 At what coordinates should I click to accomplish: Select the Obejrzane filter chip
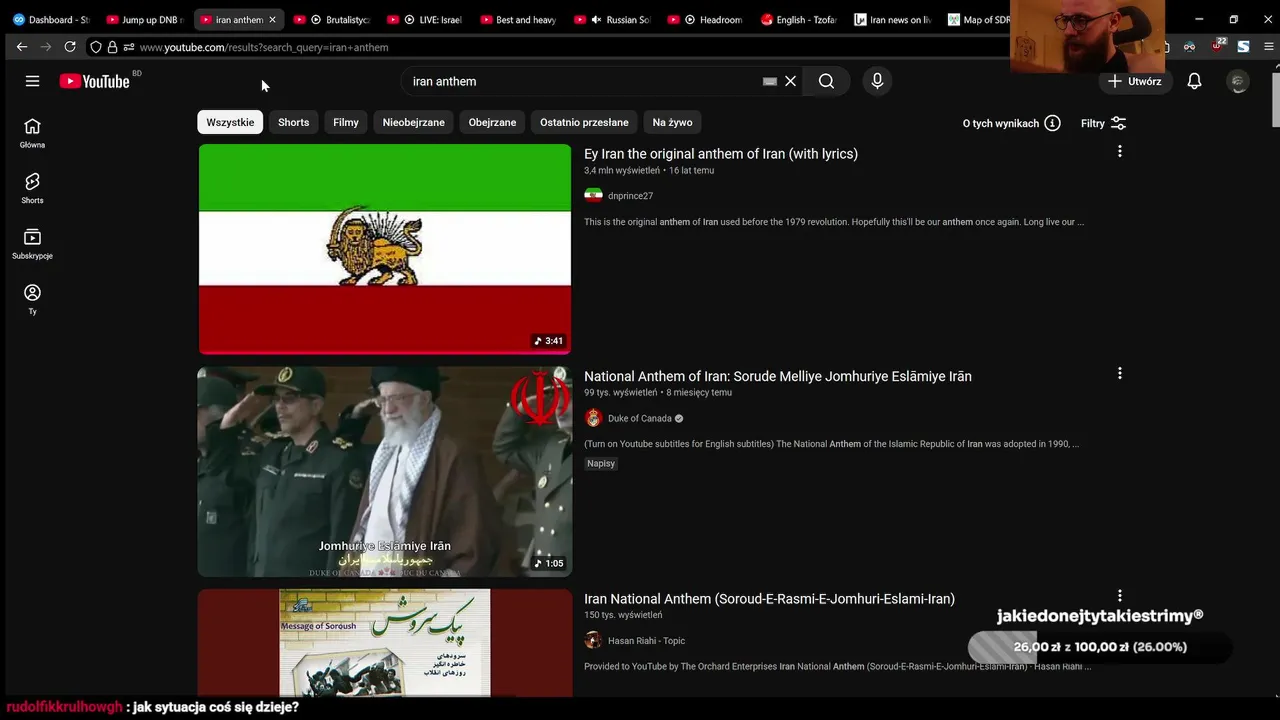click(492, 122)
